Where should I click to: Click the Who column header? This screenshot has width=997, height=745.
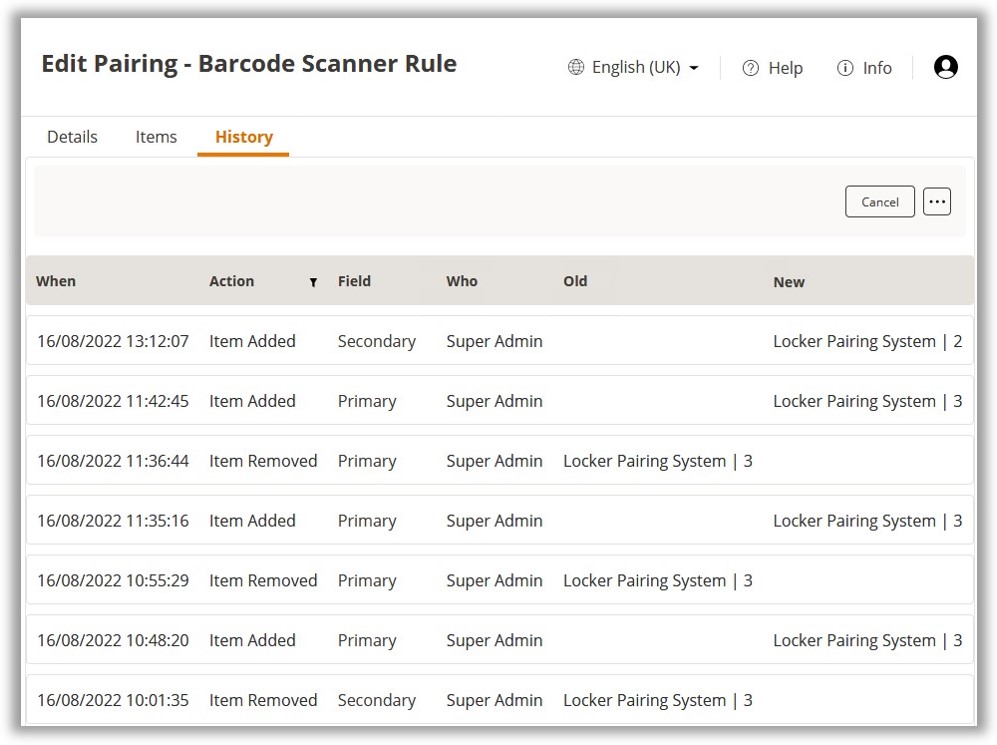point(462,282)
